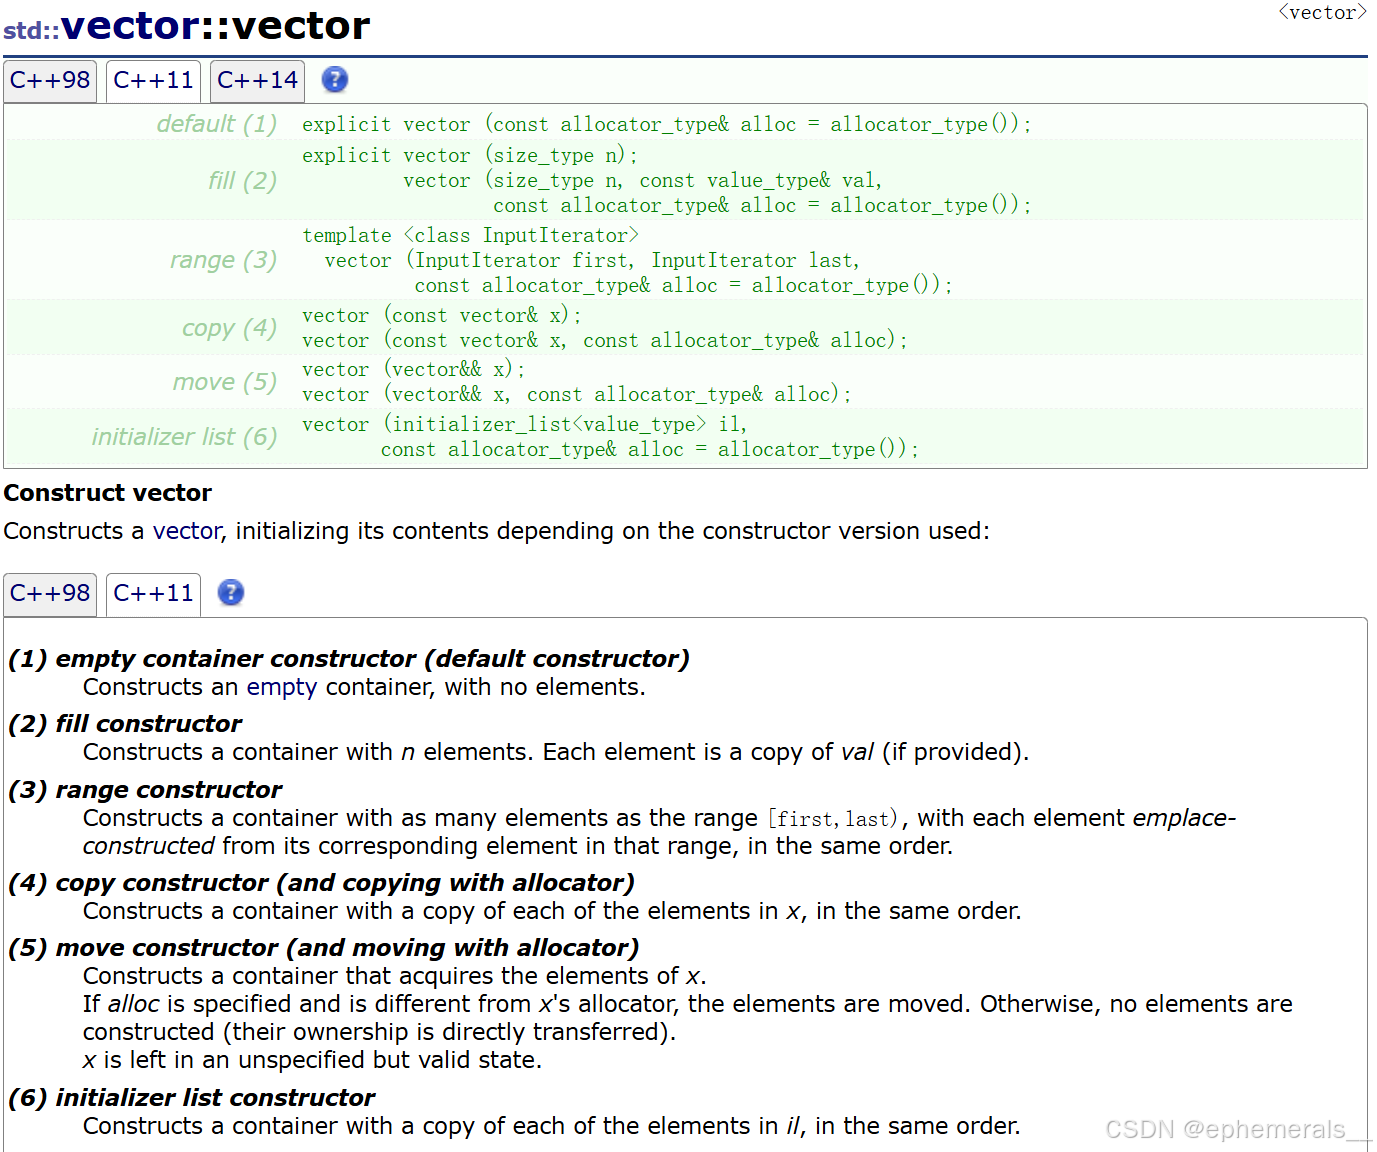Click the help icon beside the C++14 tab
This screenshot has width=1377, height=1152.
coord(335,80)
